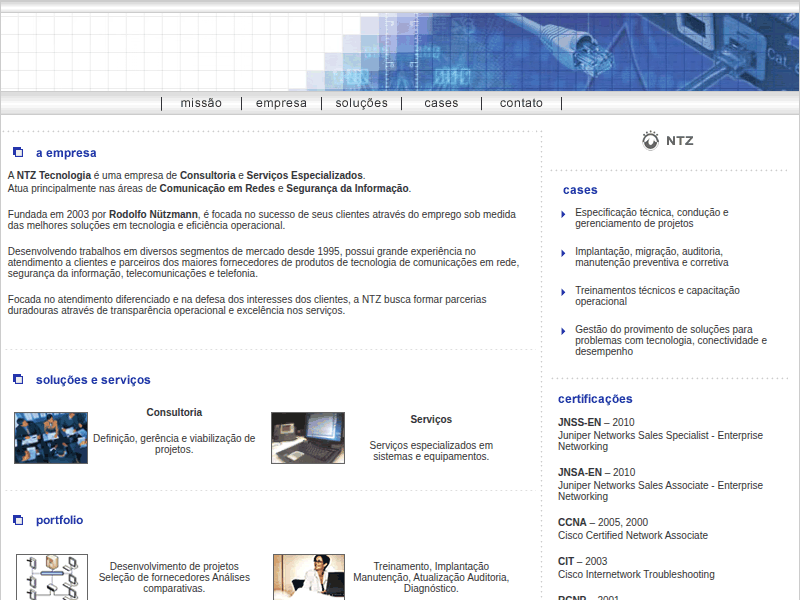Click 'Cisco Certified Network Associate' text
This screenshot has height=600, width=800.
coord(633,535)
